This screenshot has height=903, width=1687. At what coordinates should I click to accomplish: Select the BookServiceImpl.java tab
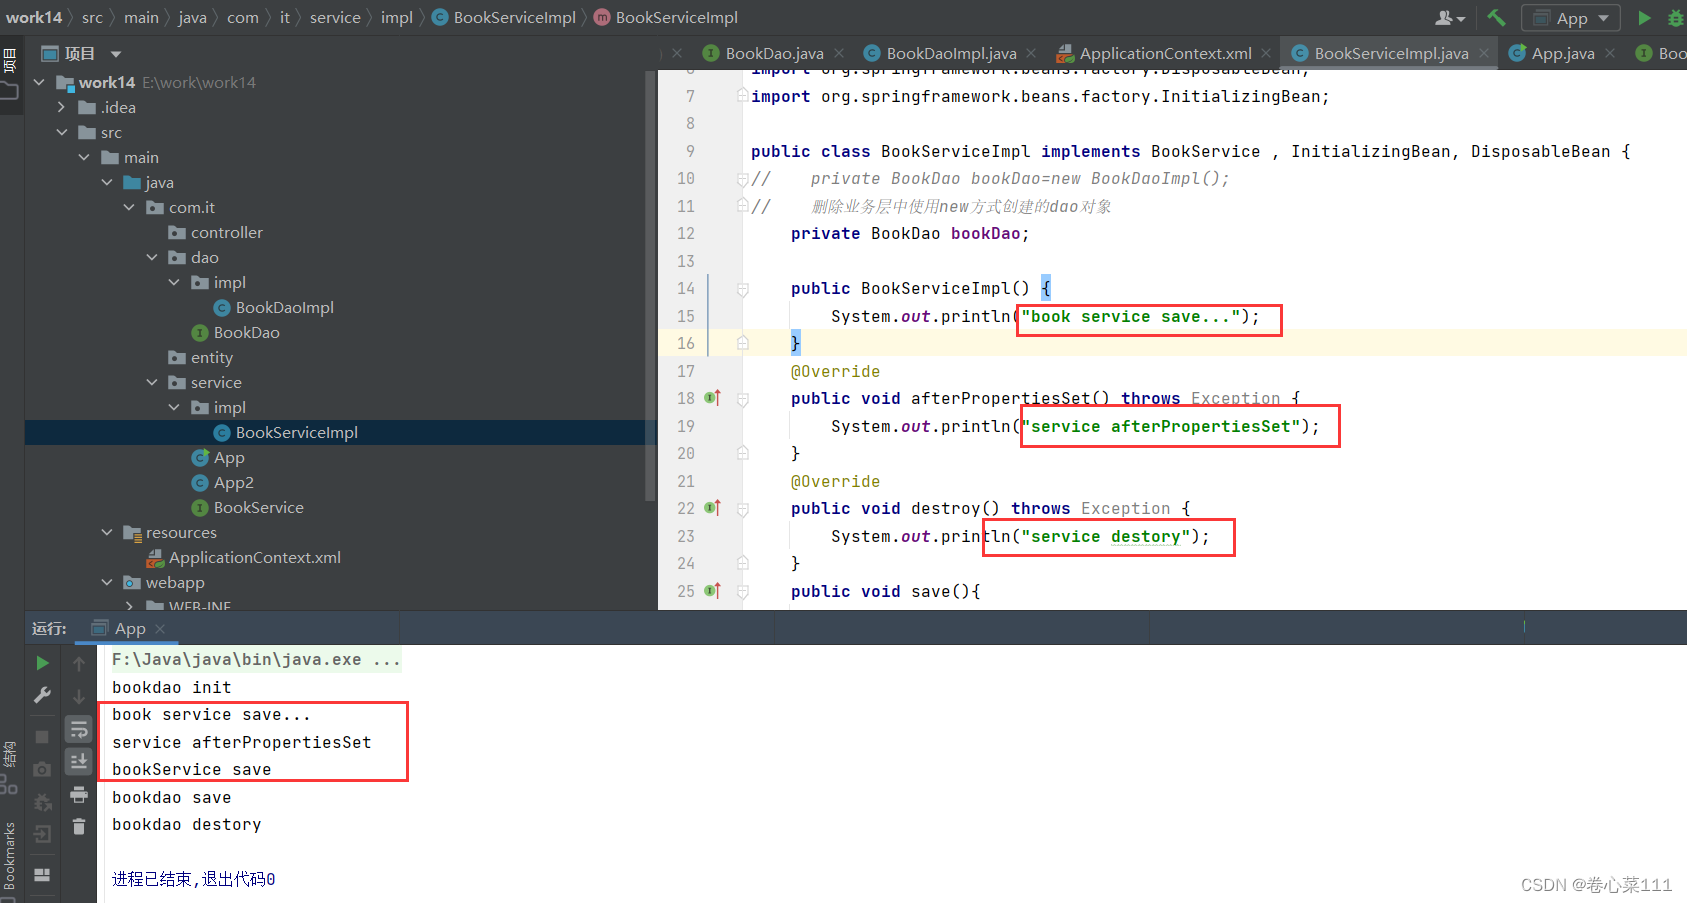[1390, 53]
